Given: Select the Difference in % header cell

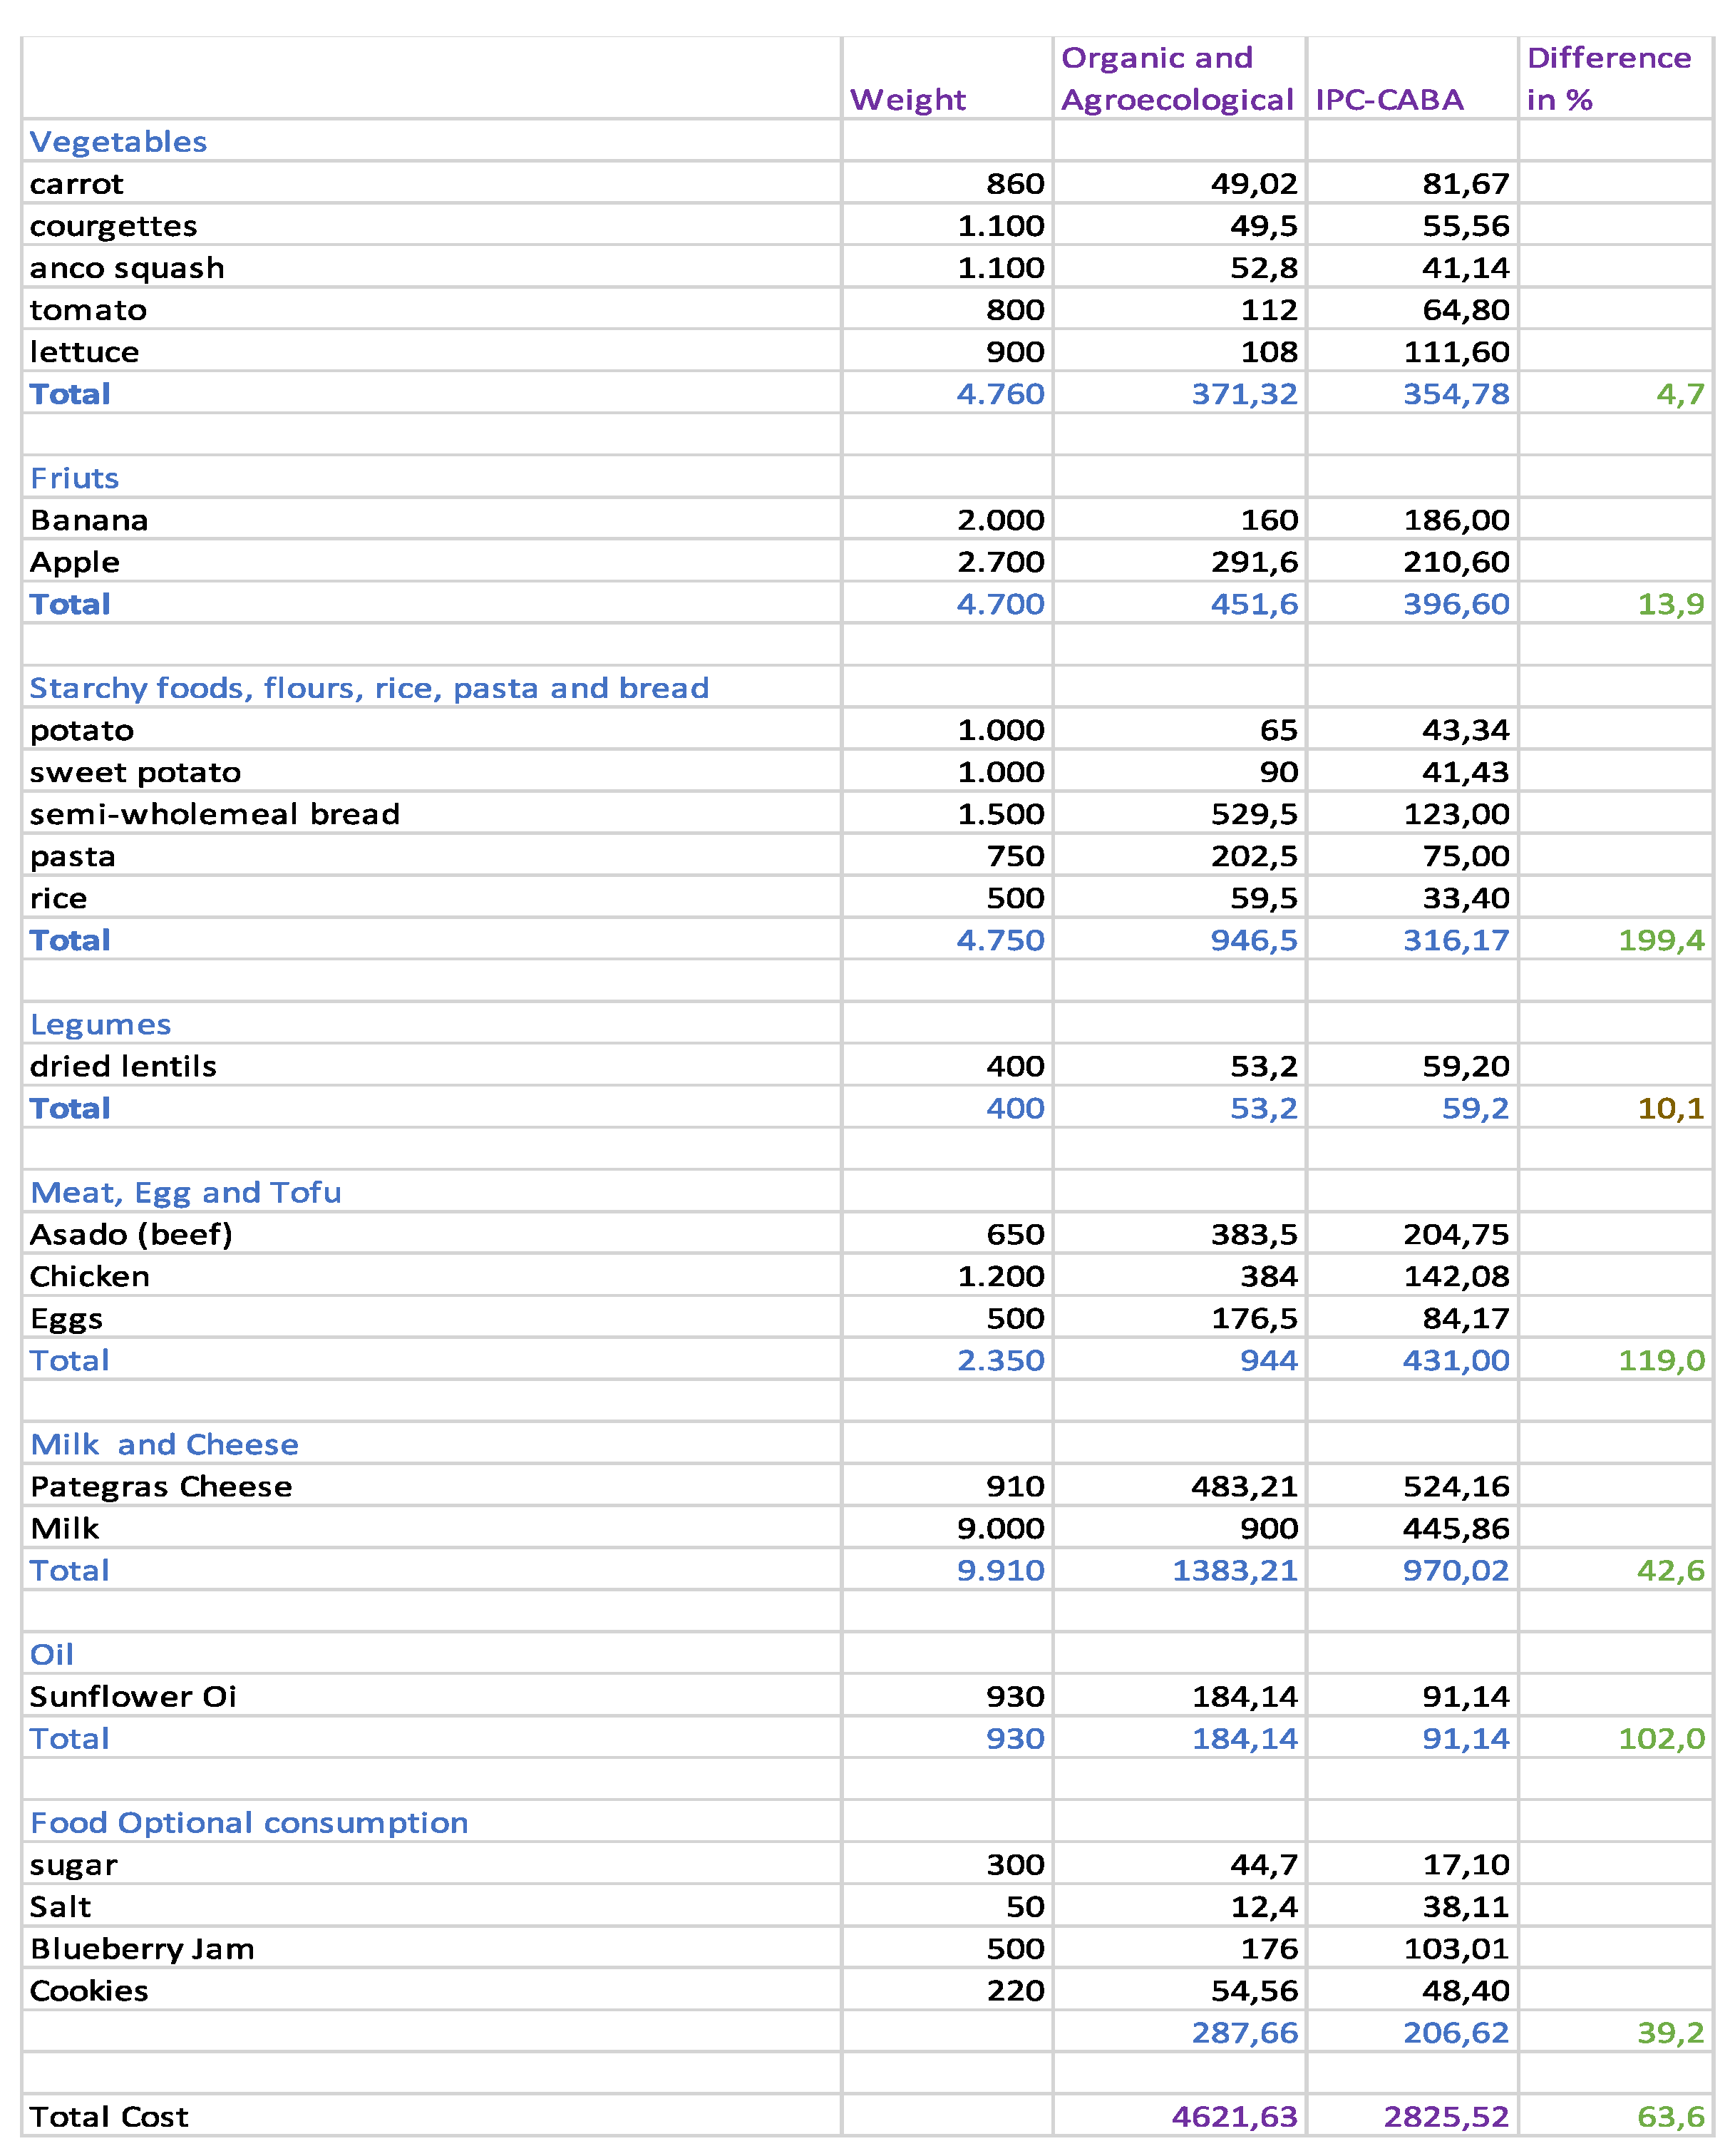Looking at the screenshot, I should pos(1608,79).
